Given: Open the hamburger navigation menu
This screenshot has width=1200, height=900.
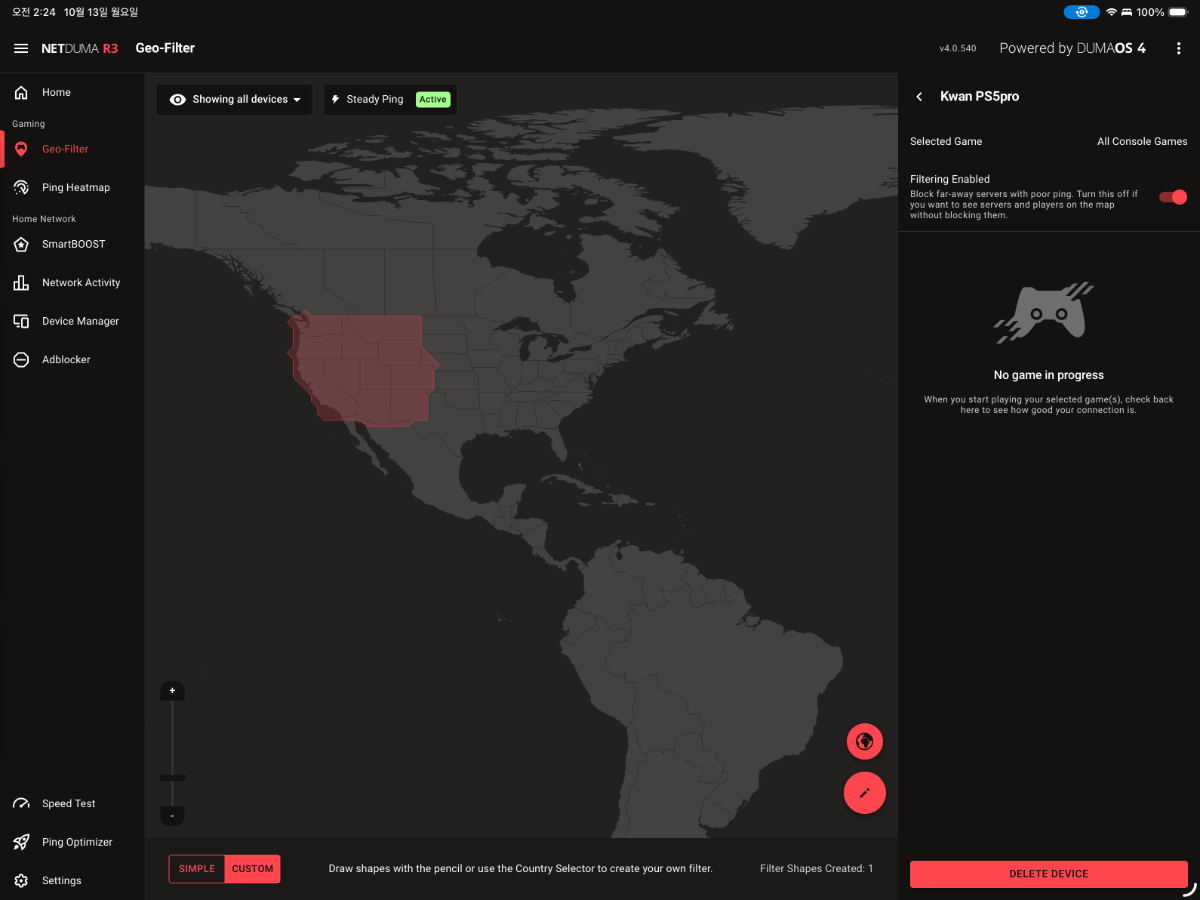Looking at the screenshot, I should 21,48.
